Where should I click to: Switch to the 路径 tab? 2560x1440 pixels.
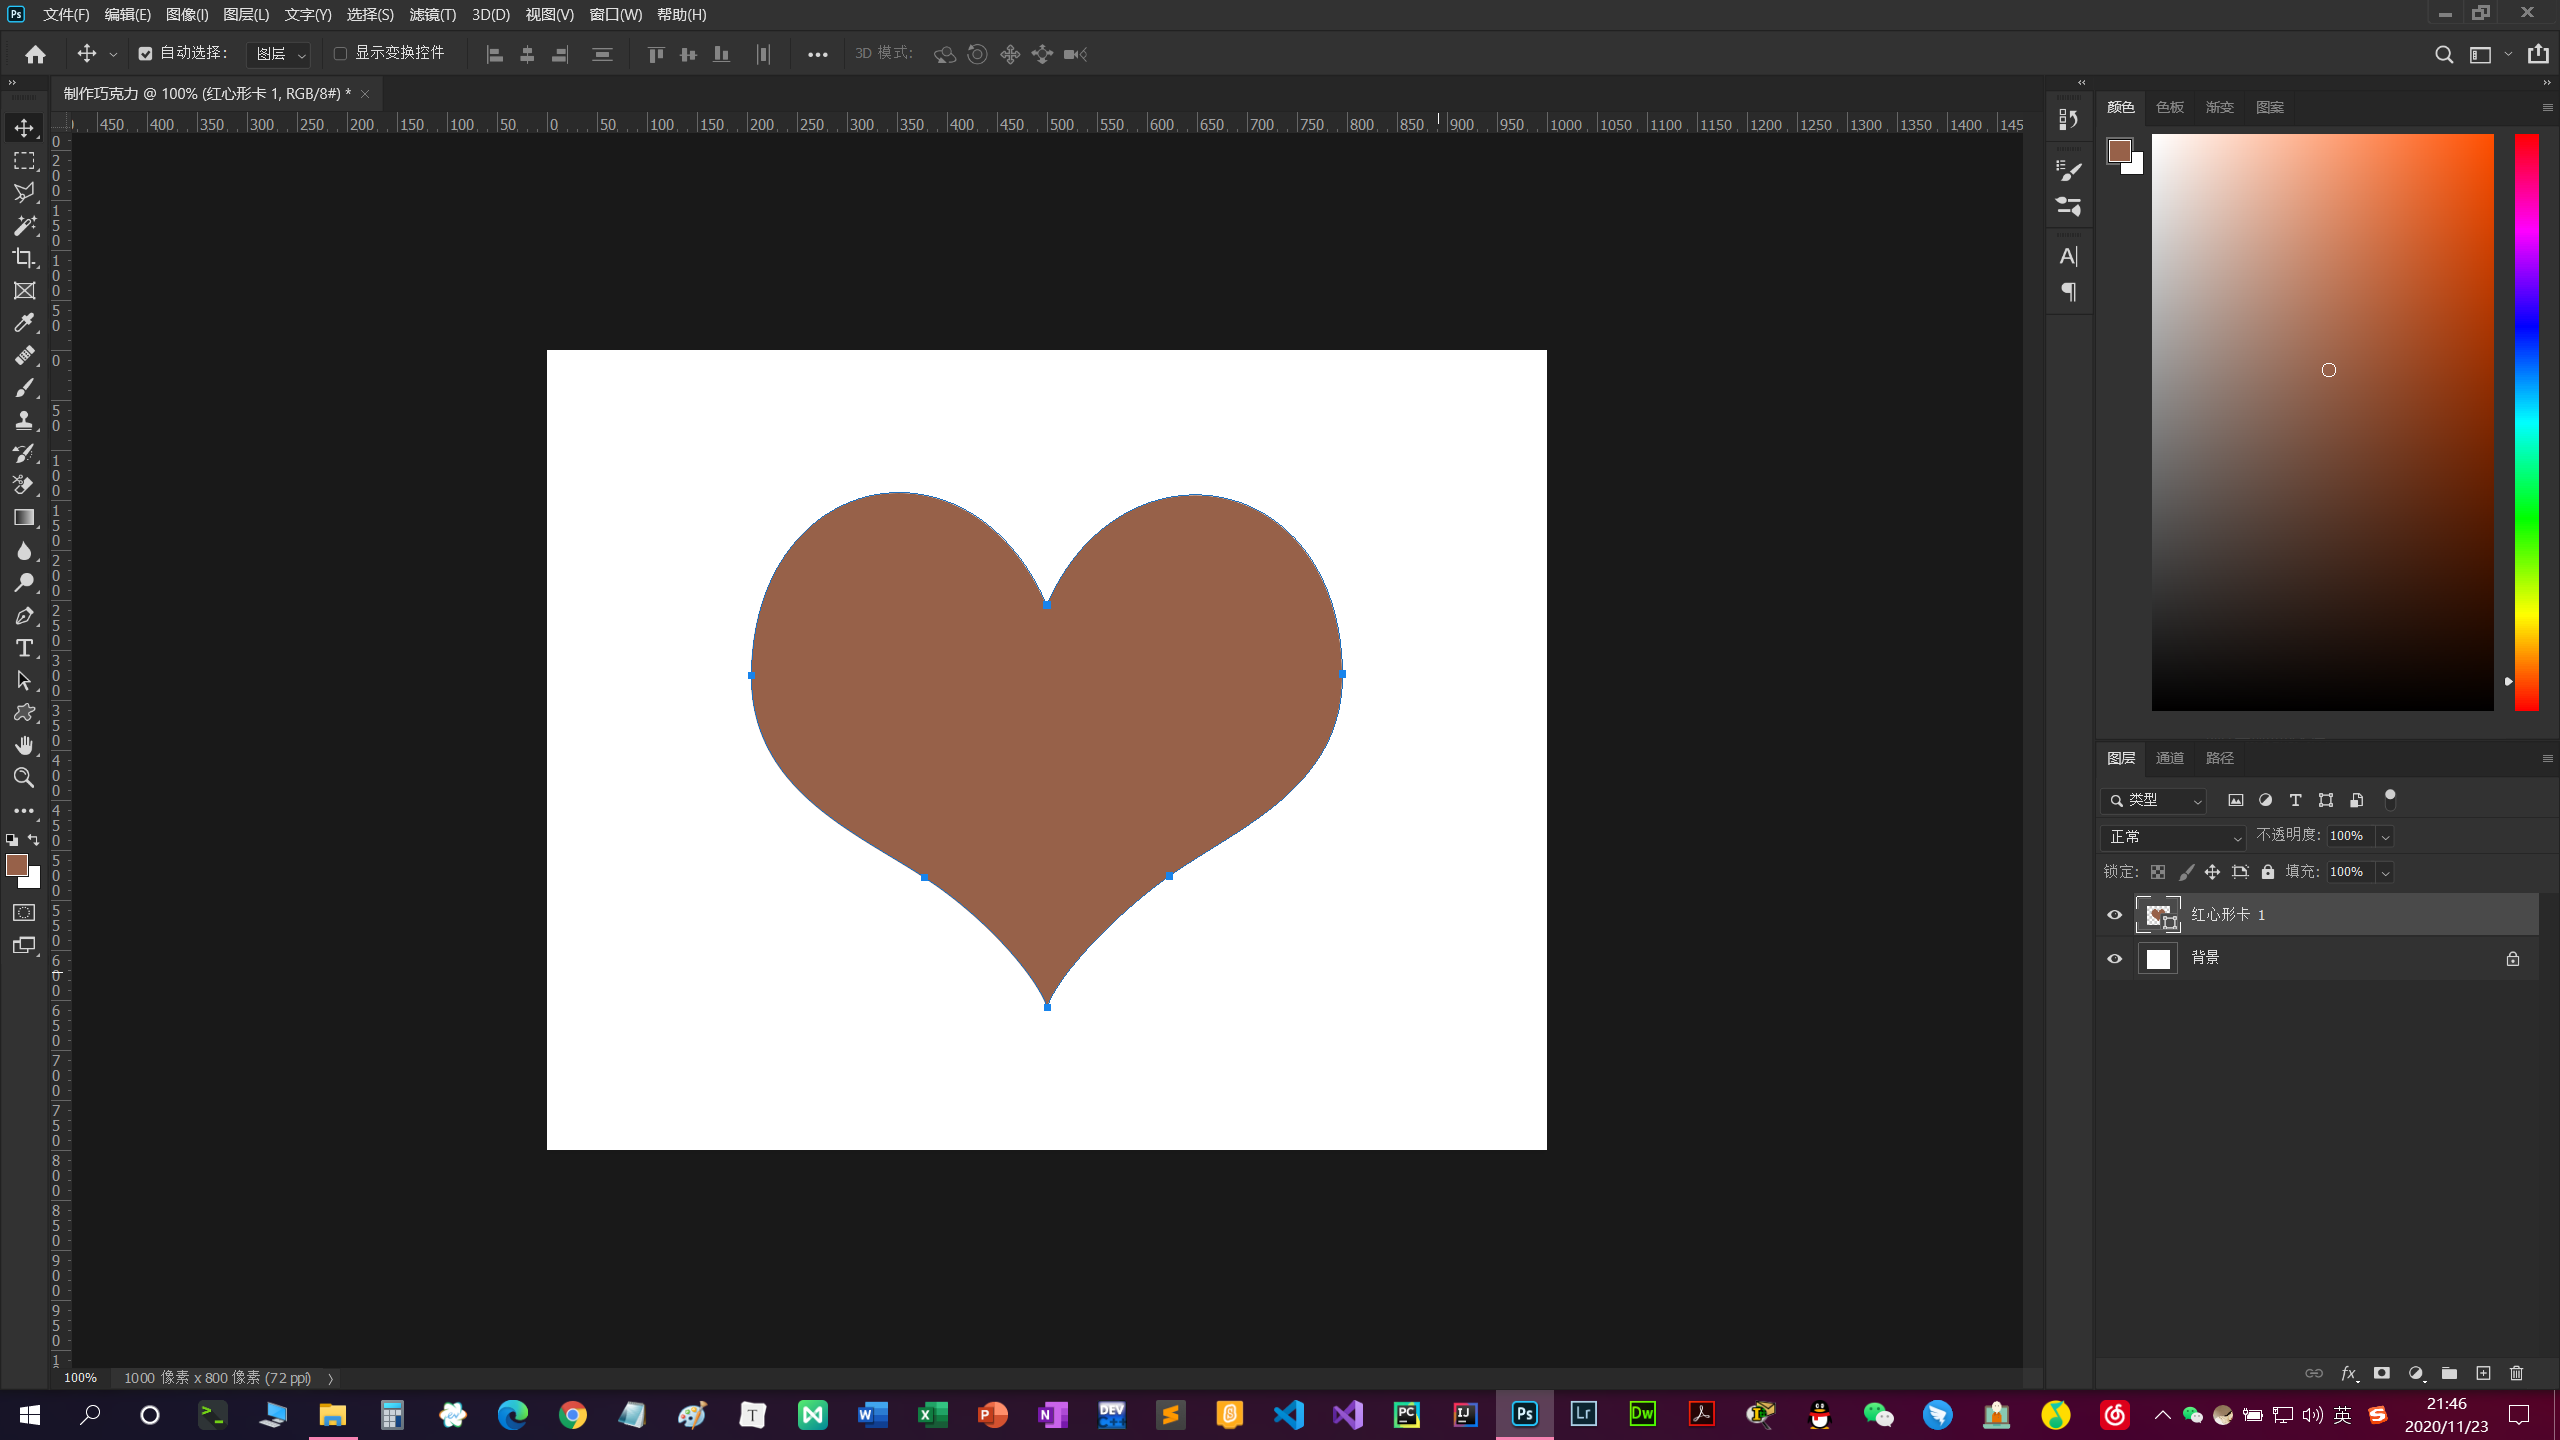point(2219,758)
